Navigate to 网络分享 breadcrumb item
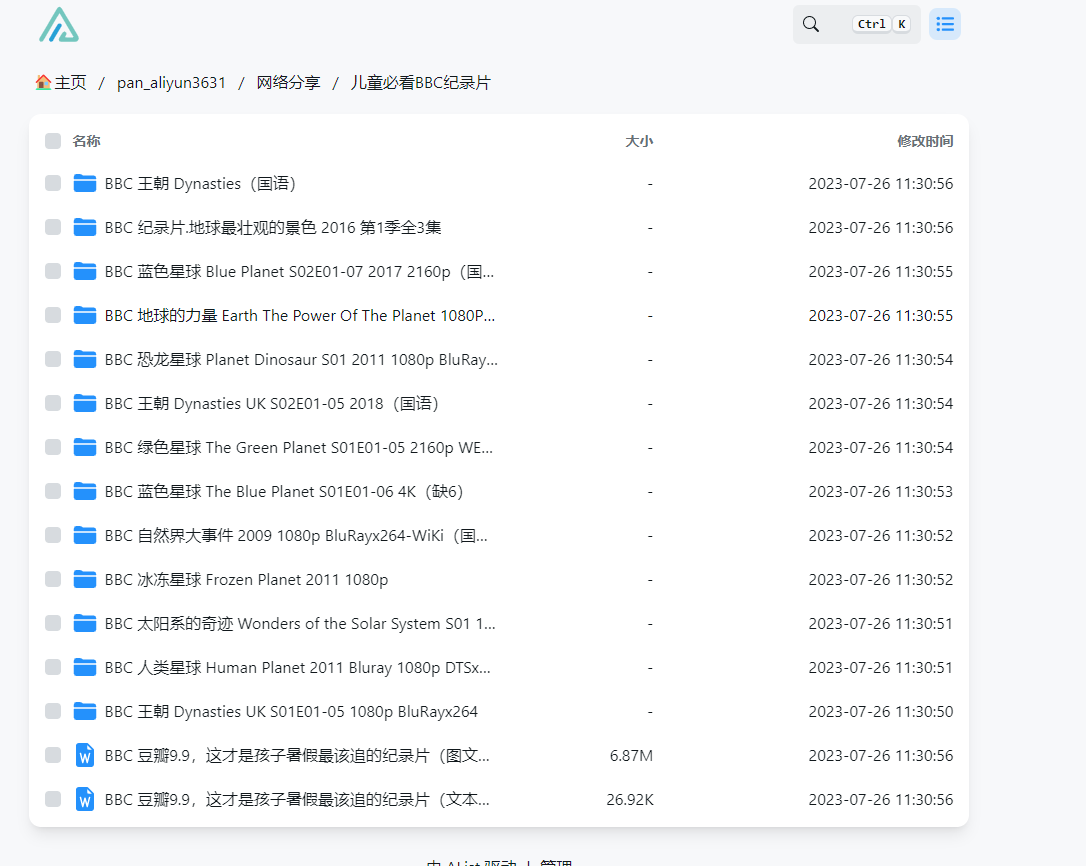Viewport: 1086px width, 866px height. 288,83
